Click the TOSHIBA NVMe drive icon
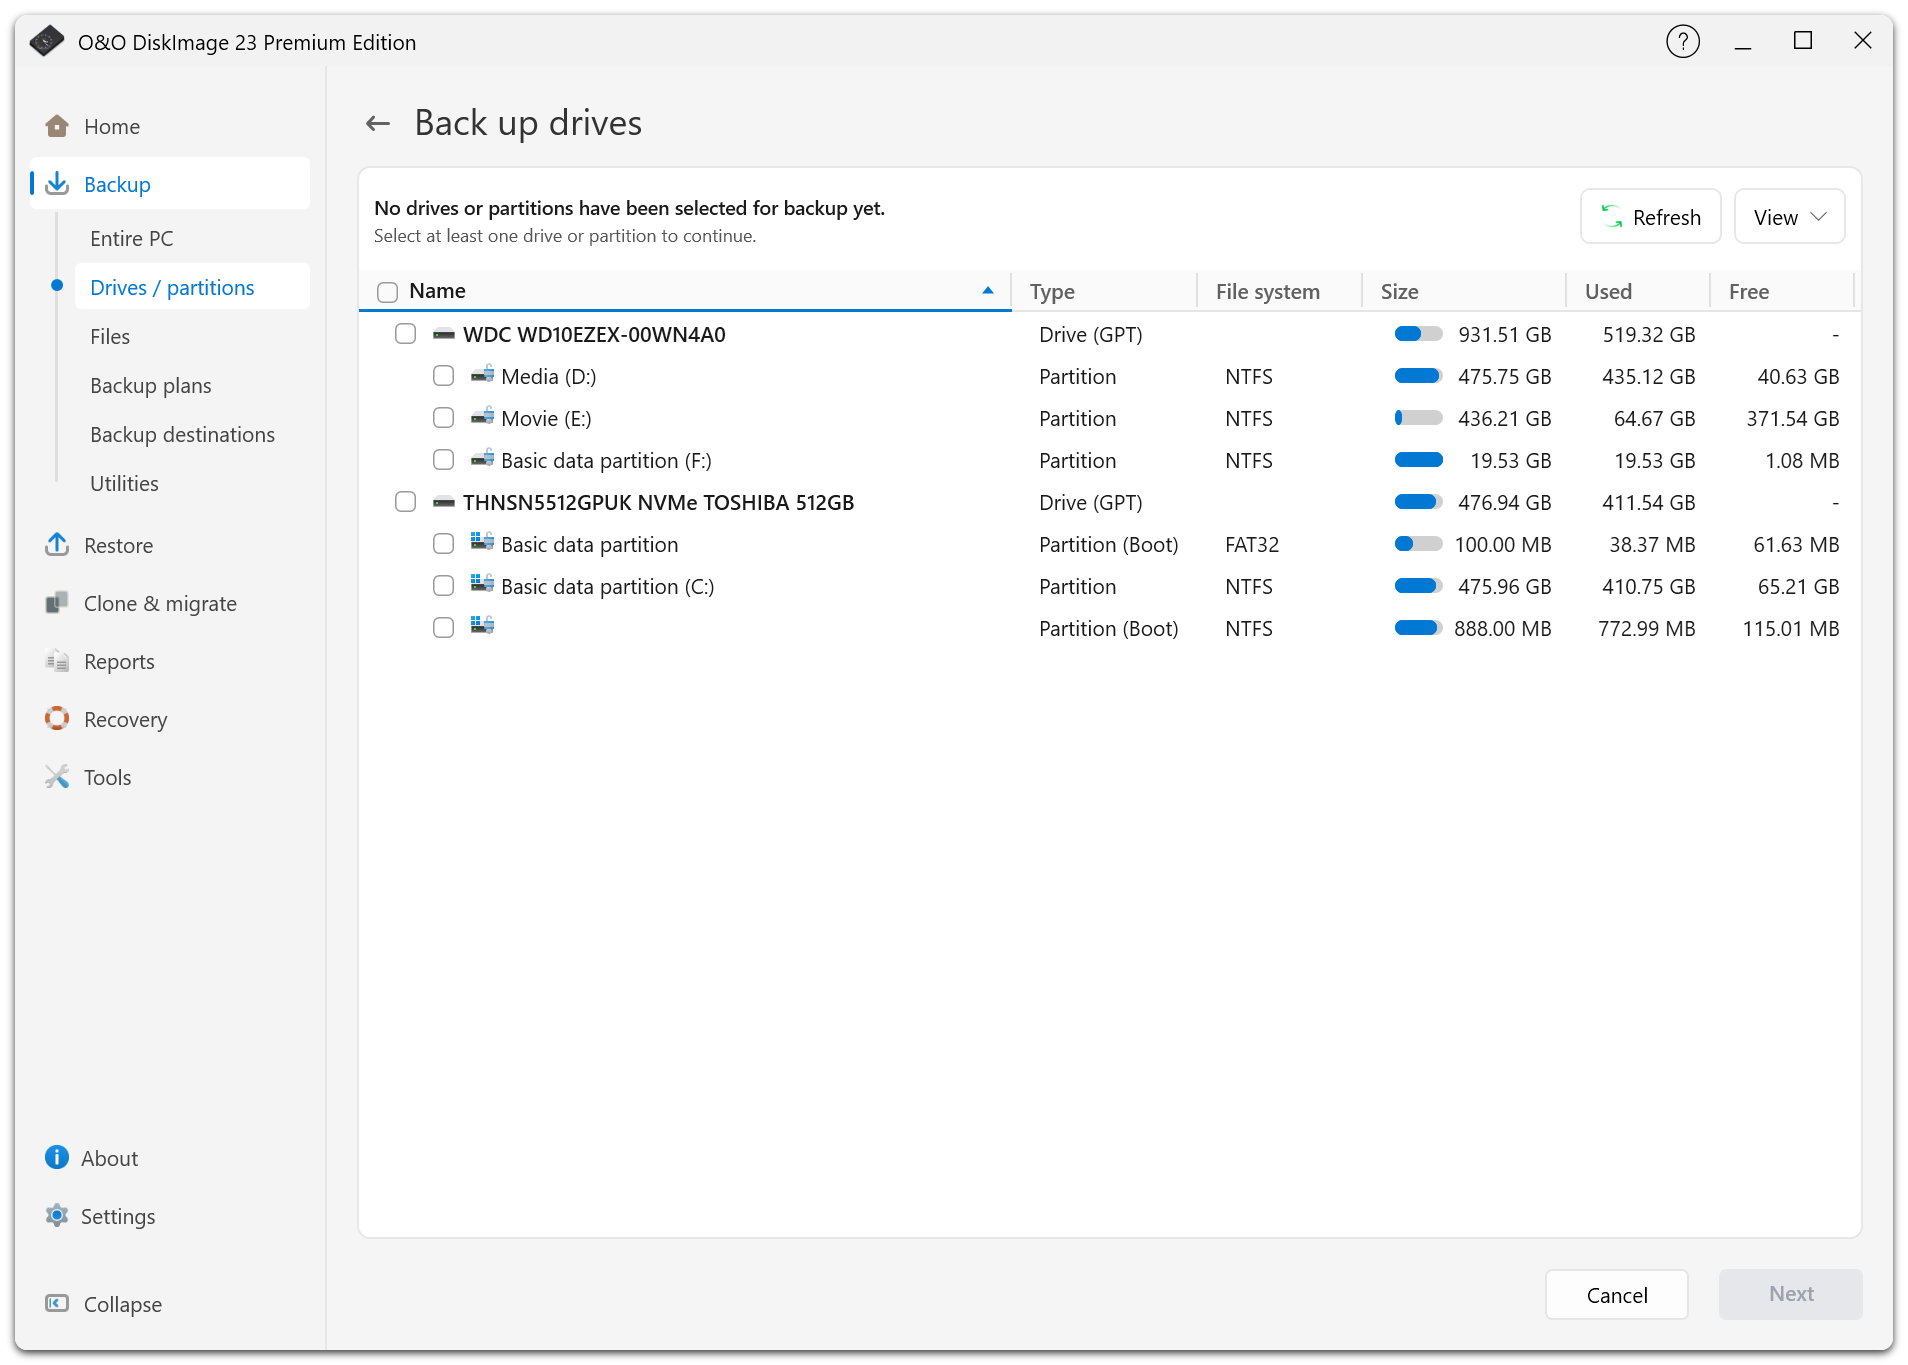The width and height of the screenshot is (1908, 1365). coord(444,503)
